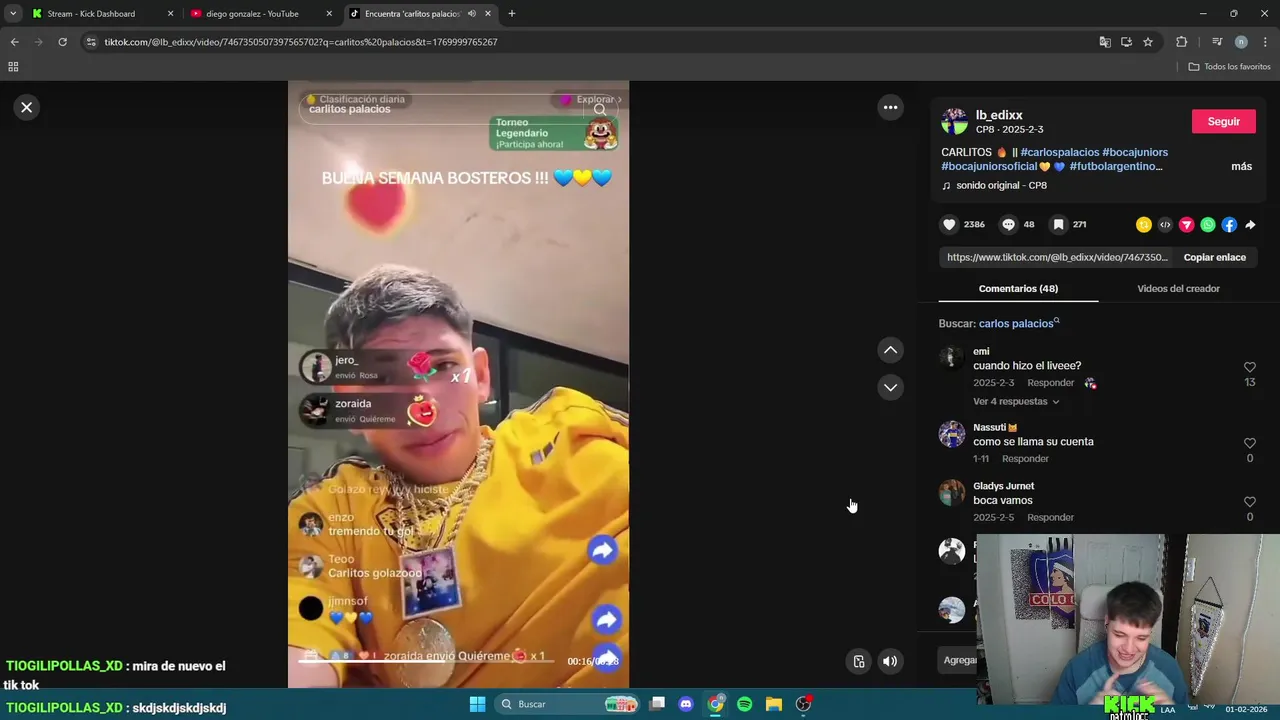Go to the previous video arrow

(x=890, y=350)
